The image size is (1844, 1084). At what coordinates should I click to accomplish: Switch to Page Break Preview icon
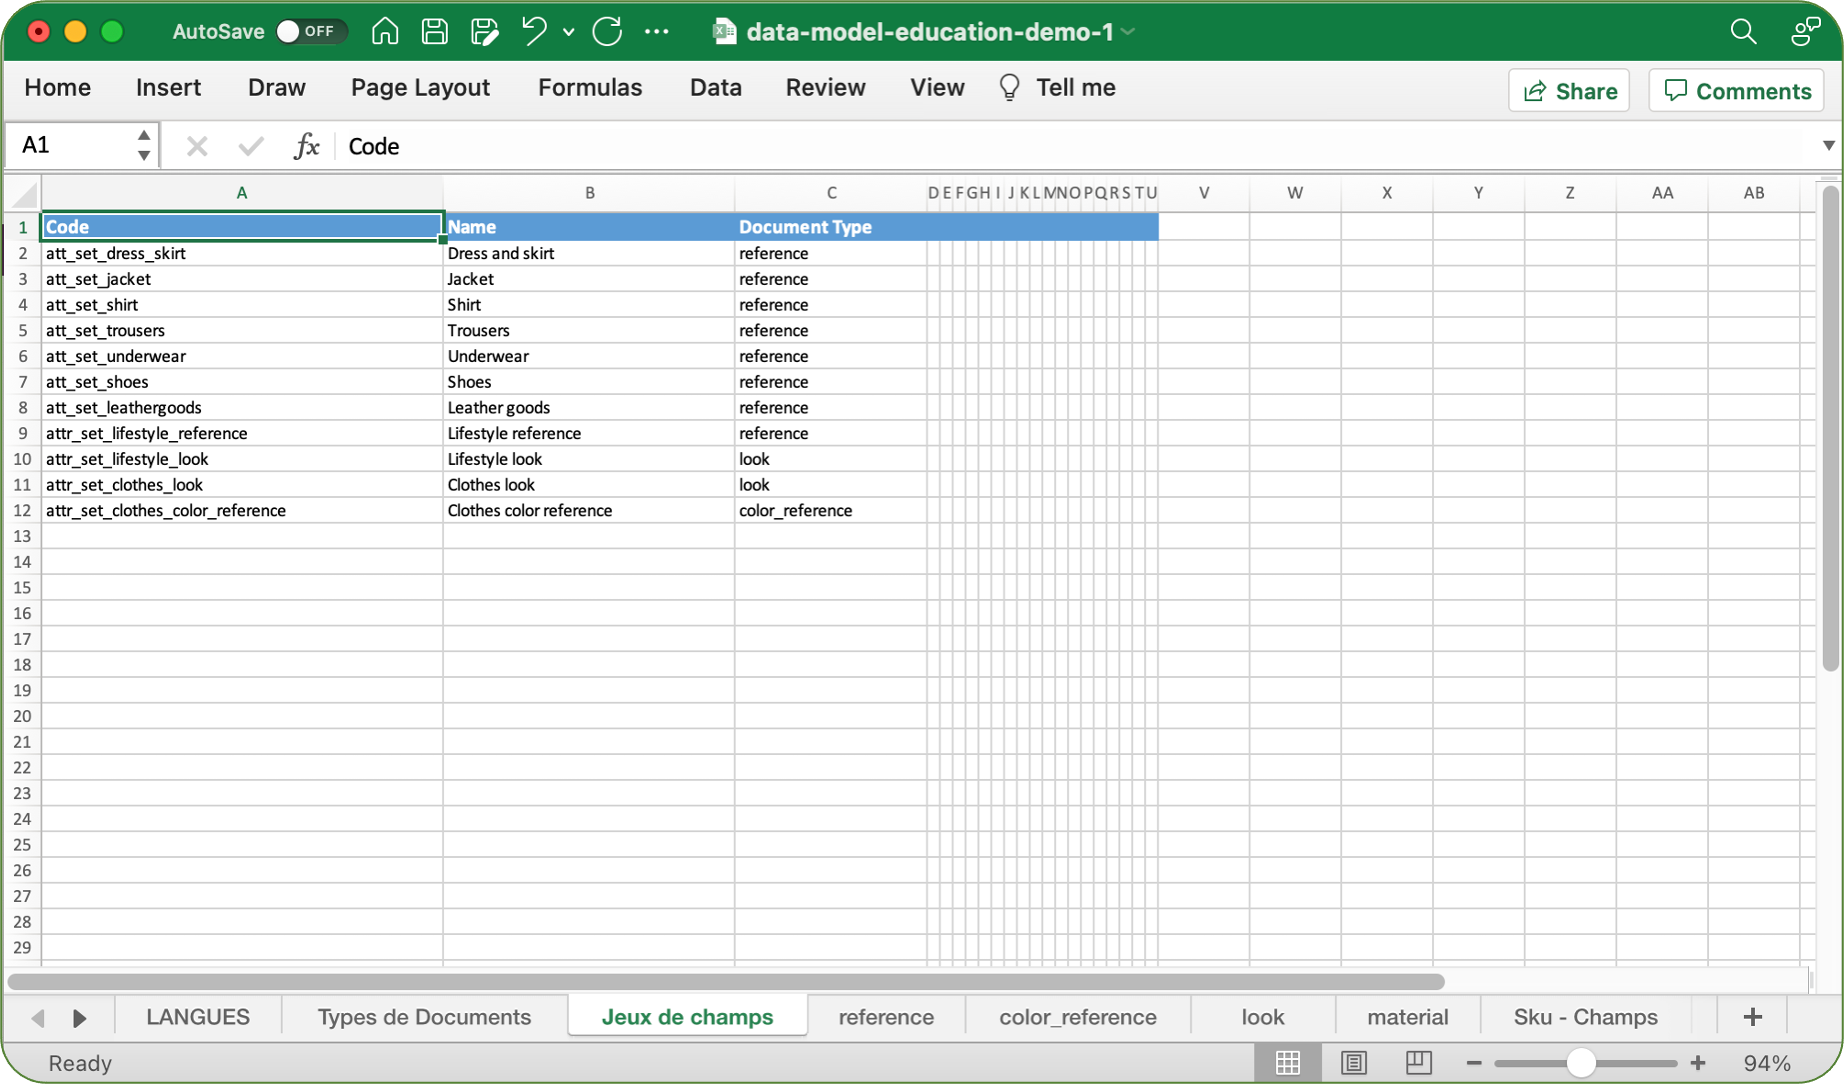coord(1418,1063)
